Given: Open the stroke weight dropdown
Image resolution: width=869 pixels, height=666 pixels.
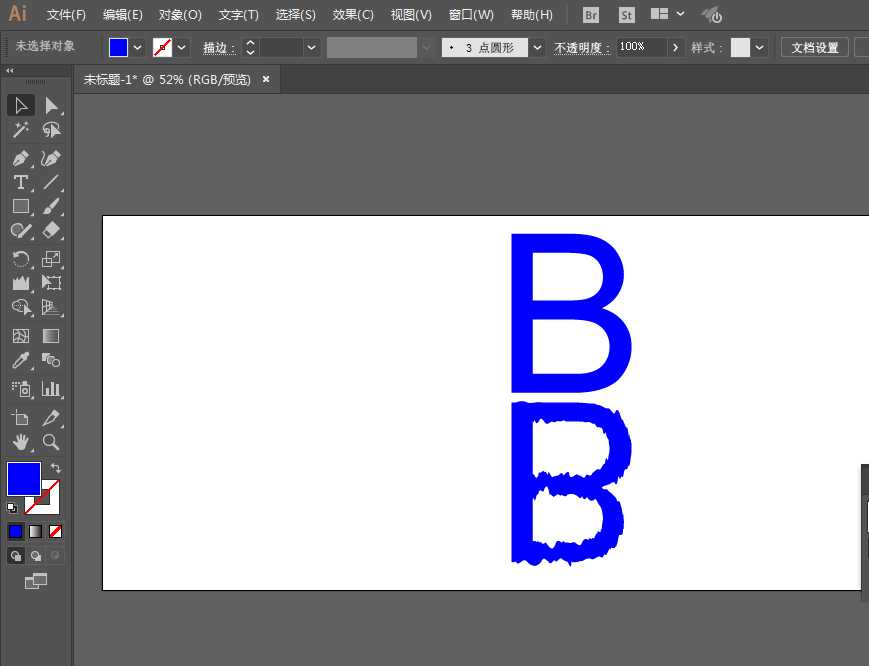Looking at the screenshot, I should 312,47.
